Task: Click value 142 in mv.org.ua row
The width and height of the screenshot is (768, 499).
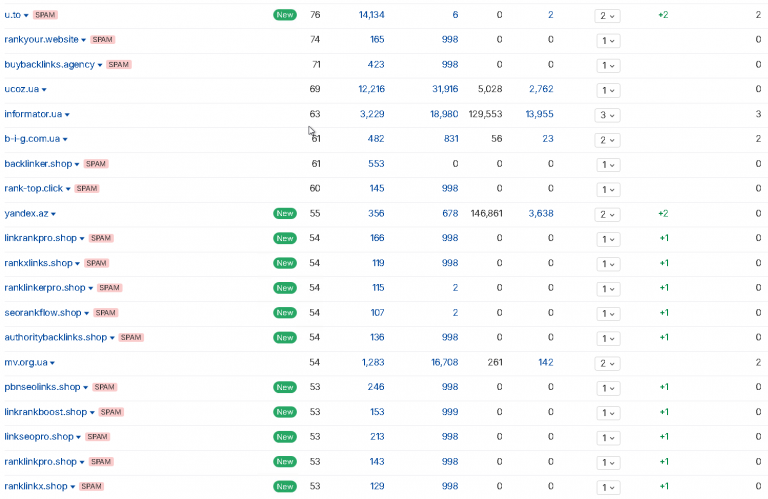Action: point(546,362)
